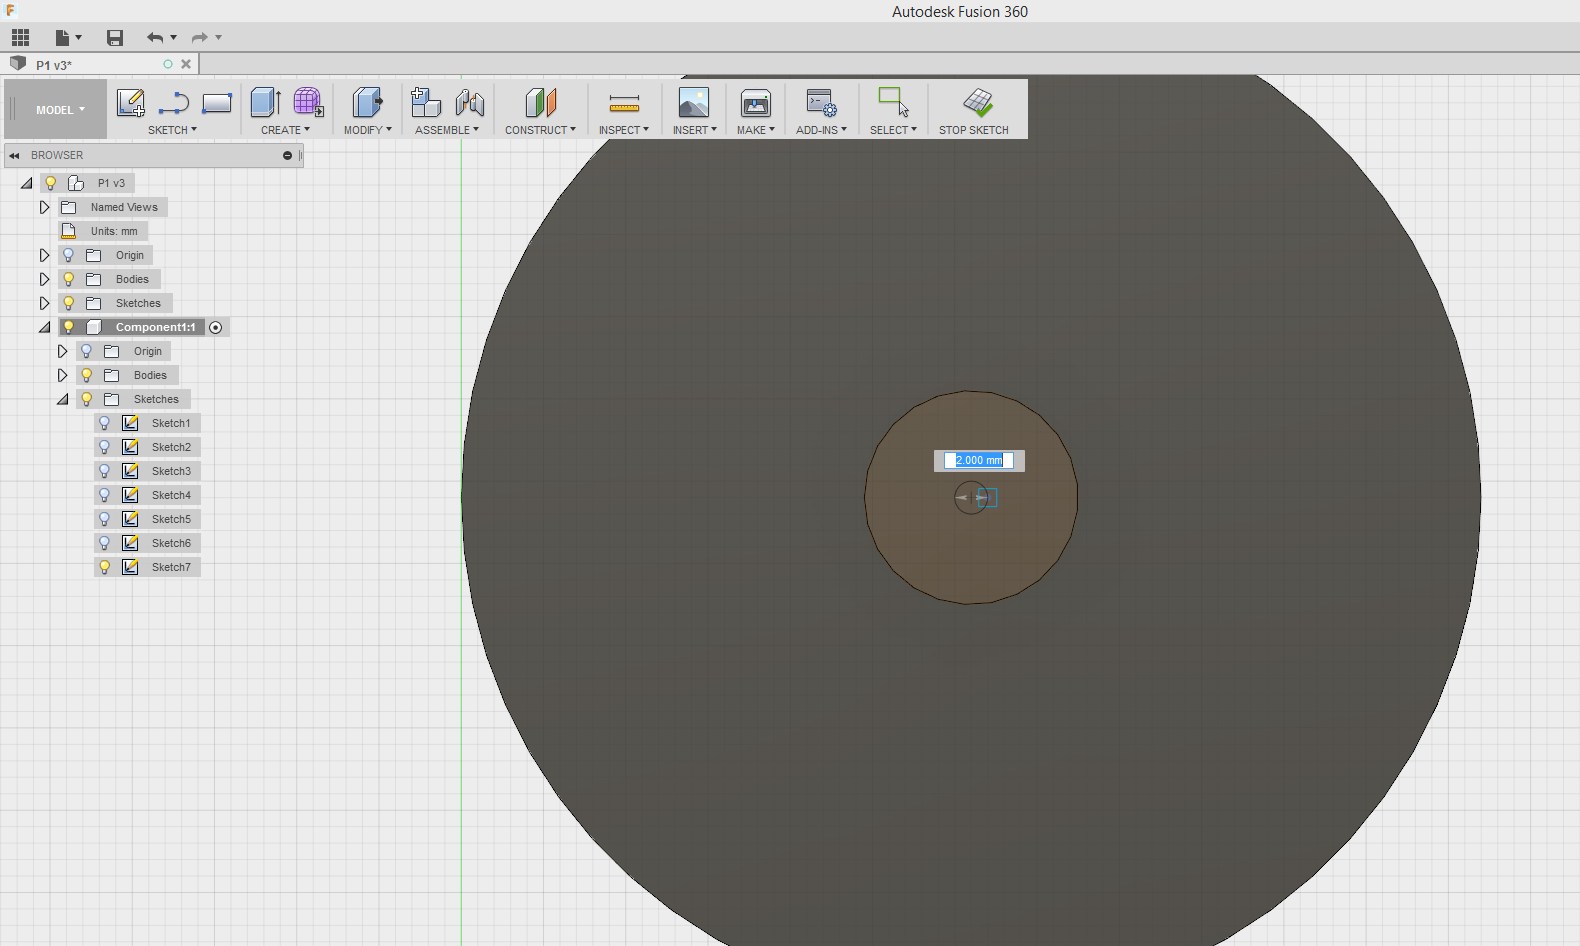
Task: Expand the top-level Origin folder
Action: (45, 255)
